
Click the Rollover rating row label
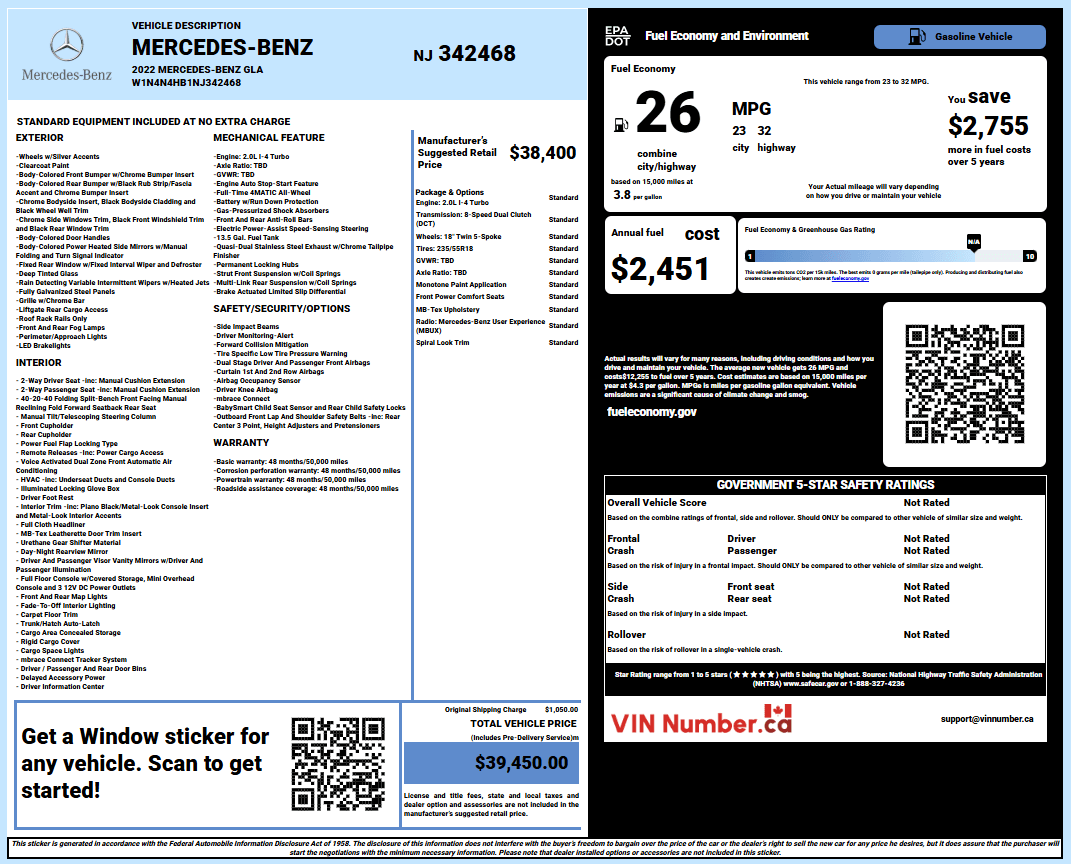tap(627, 635)
